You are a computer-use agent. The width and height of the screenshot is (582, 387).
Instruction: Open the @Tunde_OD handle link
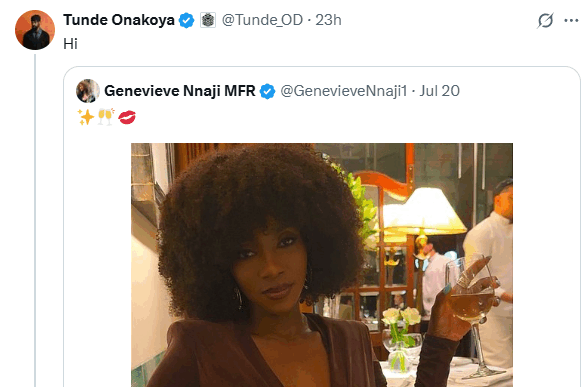pos(262,20)
